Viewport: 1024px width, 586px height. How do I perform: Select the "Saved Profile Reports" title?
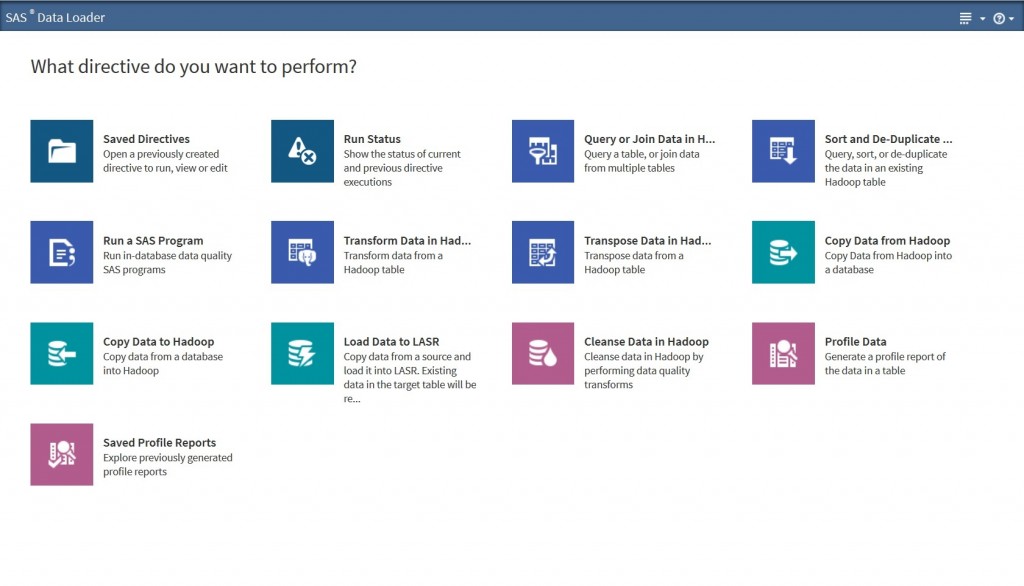tap(159, 443)
